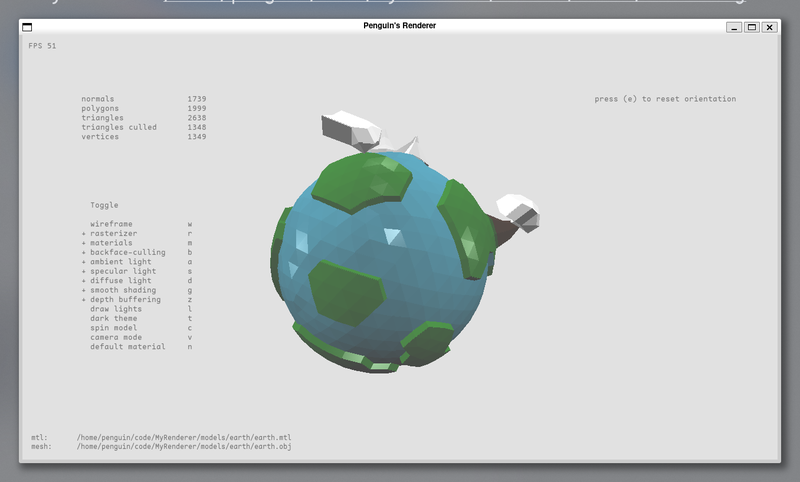800x482 pixels.
Task: Click the w key hint for wireframe
Action: [190, 224]
